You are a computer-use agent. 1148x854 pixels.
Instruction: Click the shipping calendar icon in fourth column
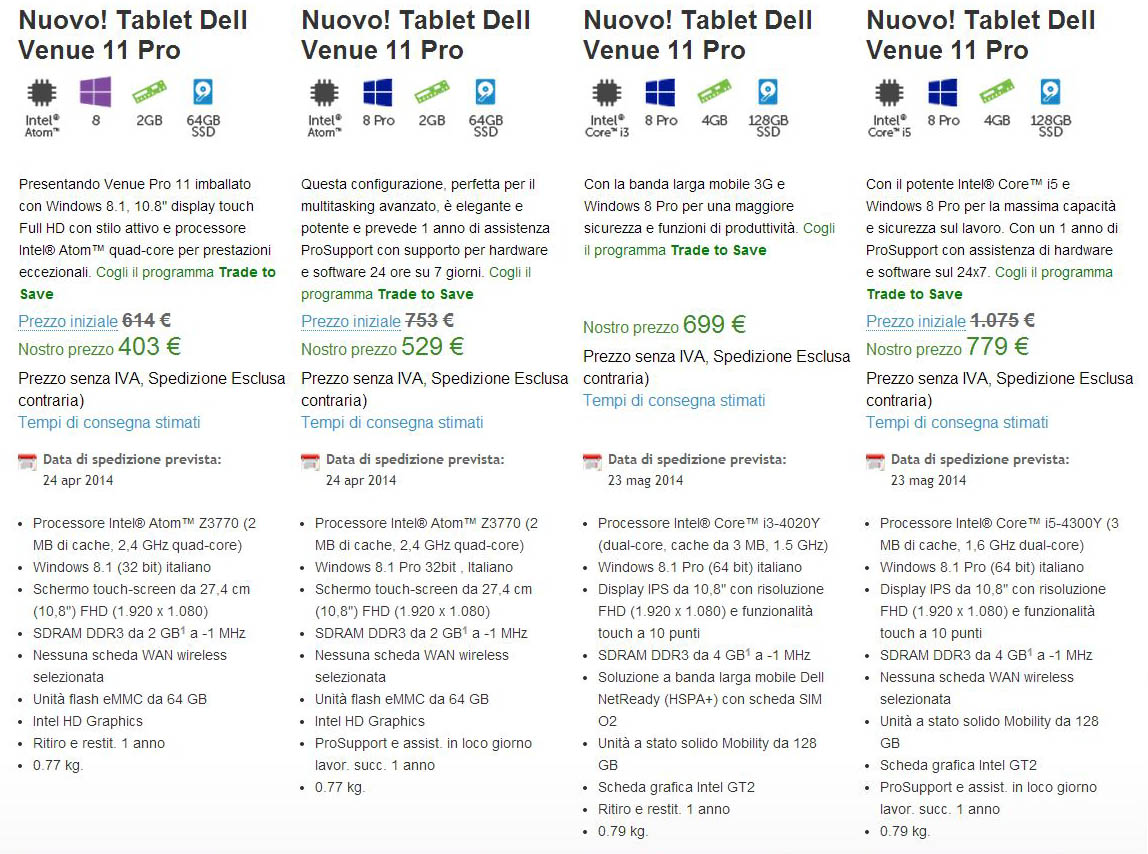(875, 461)
